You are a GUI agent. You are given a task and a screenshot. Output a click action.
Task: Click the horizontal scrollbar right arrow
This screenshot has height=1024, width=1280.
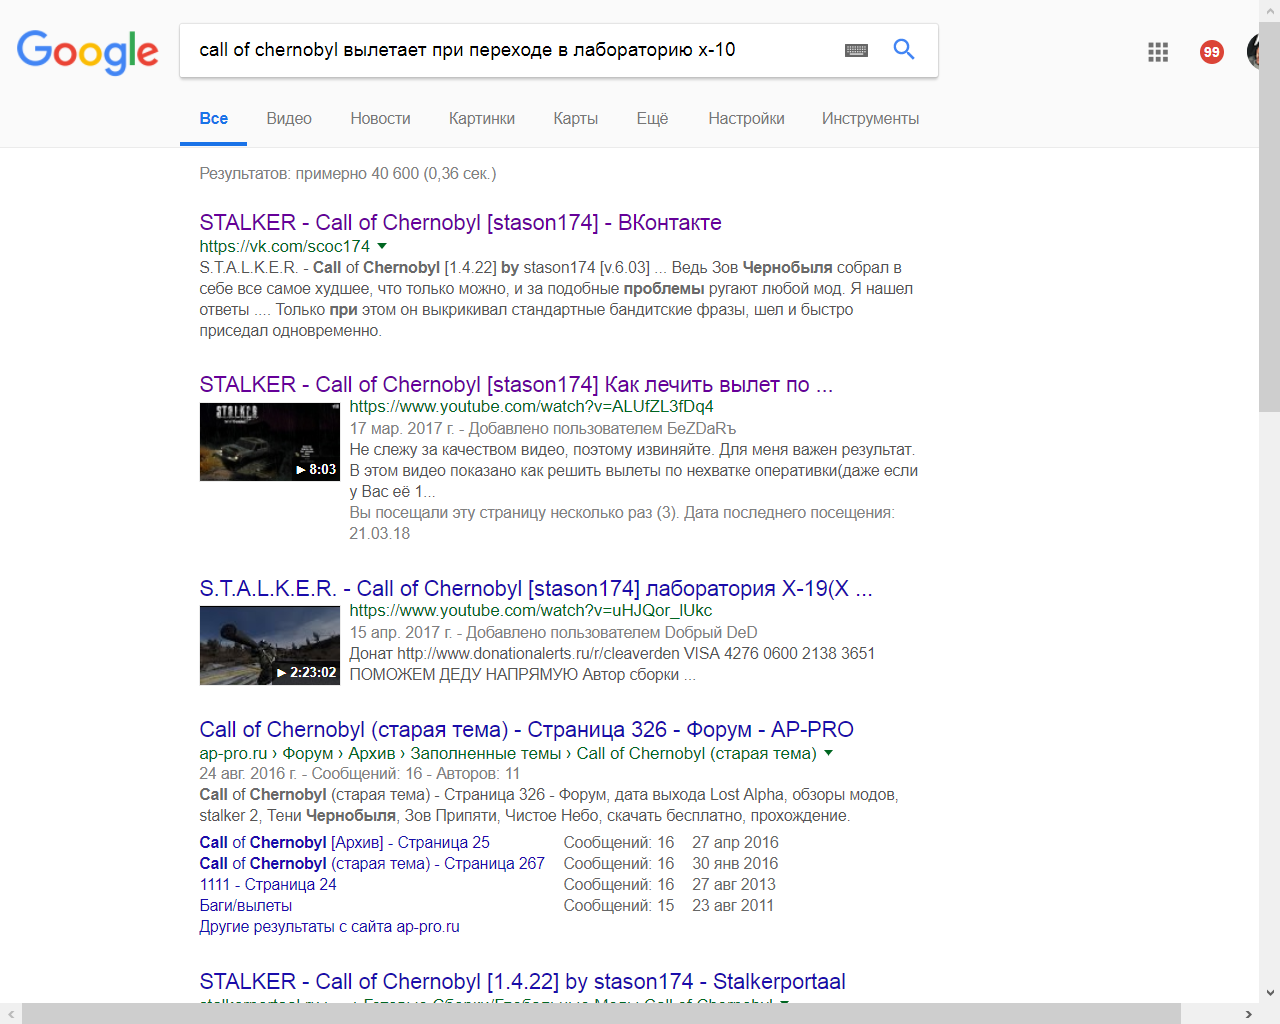coord(1248,1014)
